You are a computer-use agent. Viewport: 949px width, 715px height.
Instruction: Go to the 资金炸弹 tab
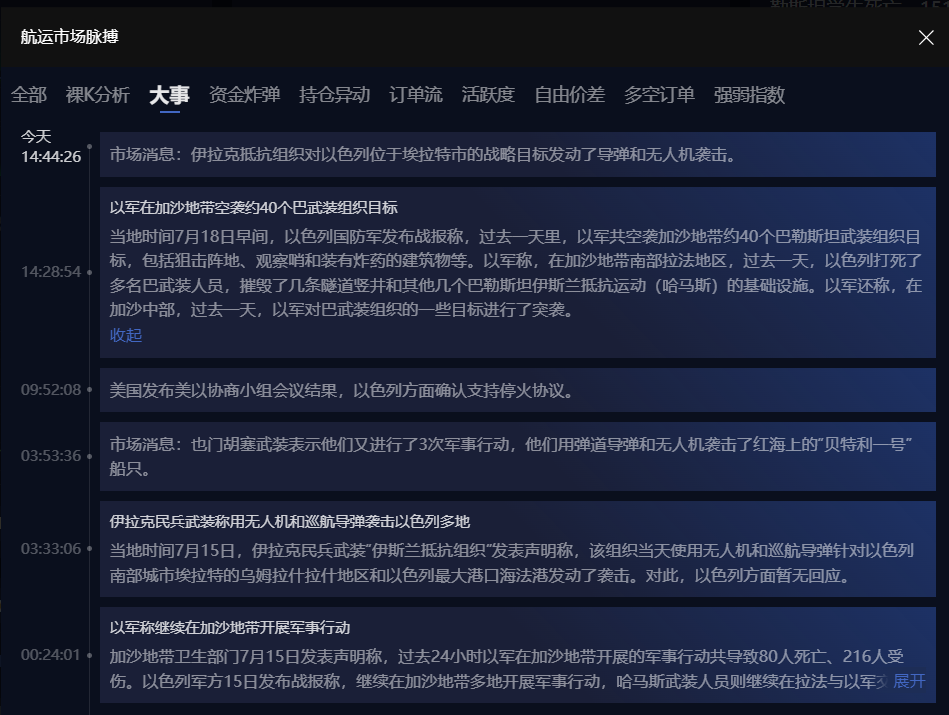[244, 95]
